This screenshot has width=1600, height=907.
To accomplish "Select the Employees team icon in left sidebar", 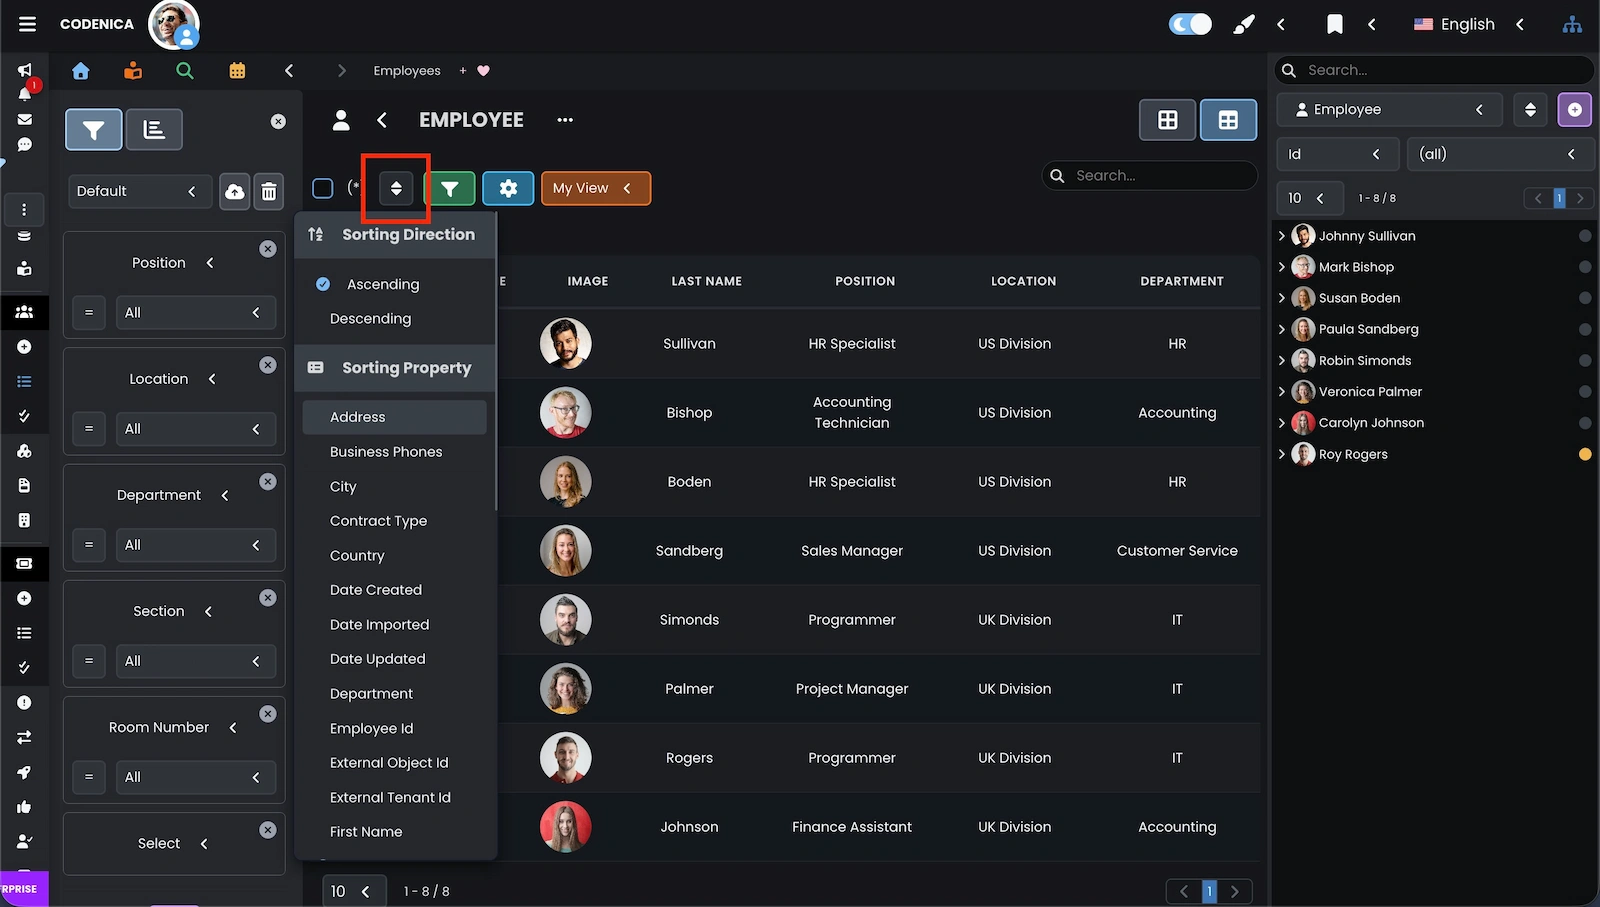I will (25, 312).
